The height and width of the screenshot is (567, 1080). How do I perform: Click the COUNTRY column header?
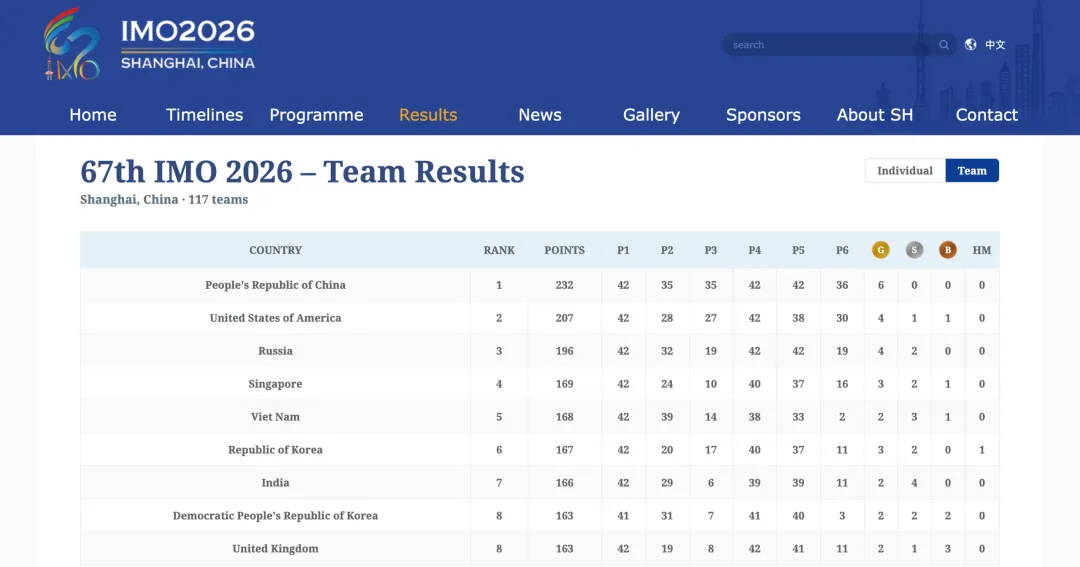[276, 250]
